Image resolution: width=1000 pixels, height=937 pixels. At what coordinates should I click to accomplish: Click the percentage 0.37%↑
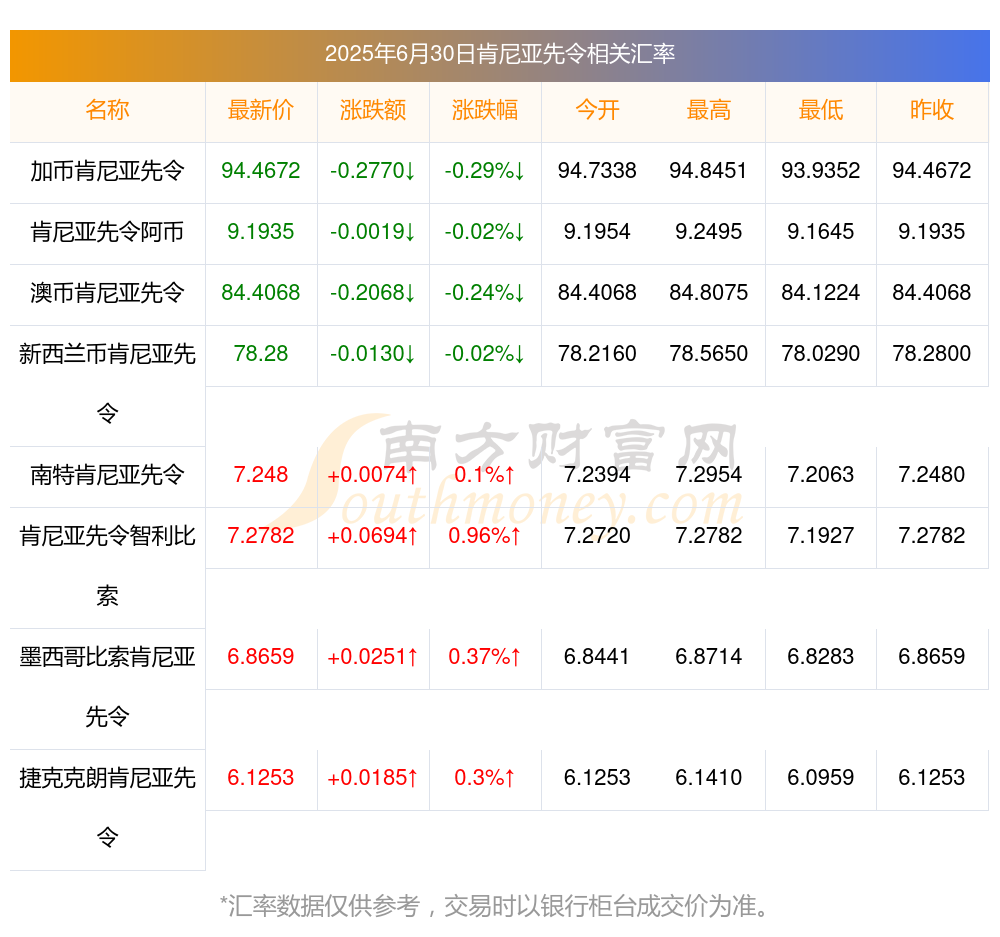tap(485, 656)
